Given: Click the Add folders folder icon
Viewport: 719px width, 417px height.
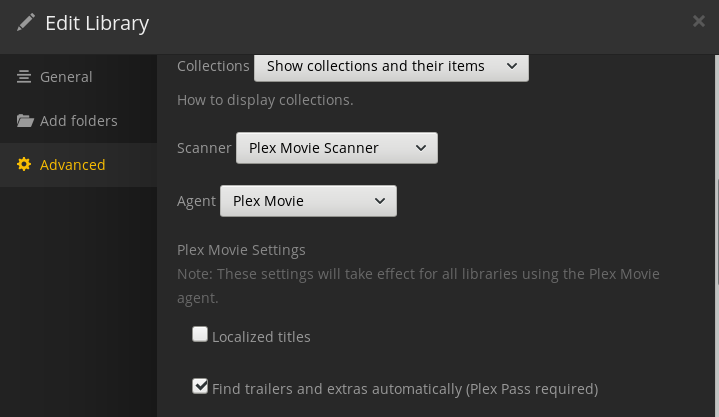Looking at the screenshot, I should click(x=25, y=121).
